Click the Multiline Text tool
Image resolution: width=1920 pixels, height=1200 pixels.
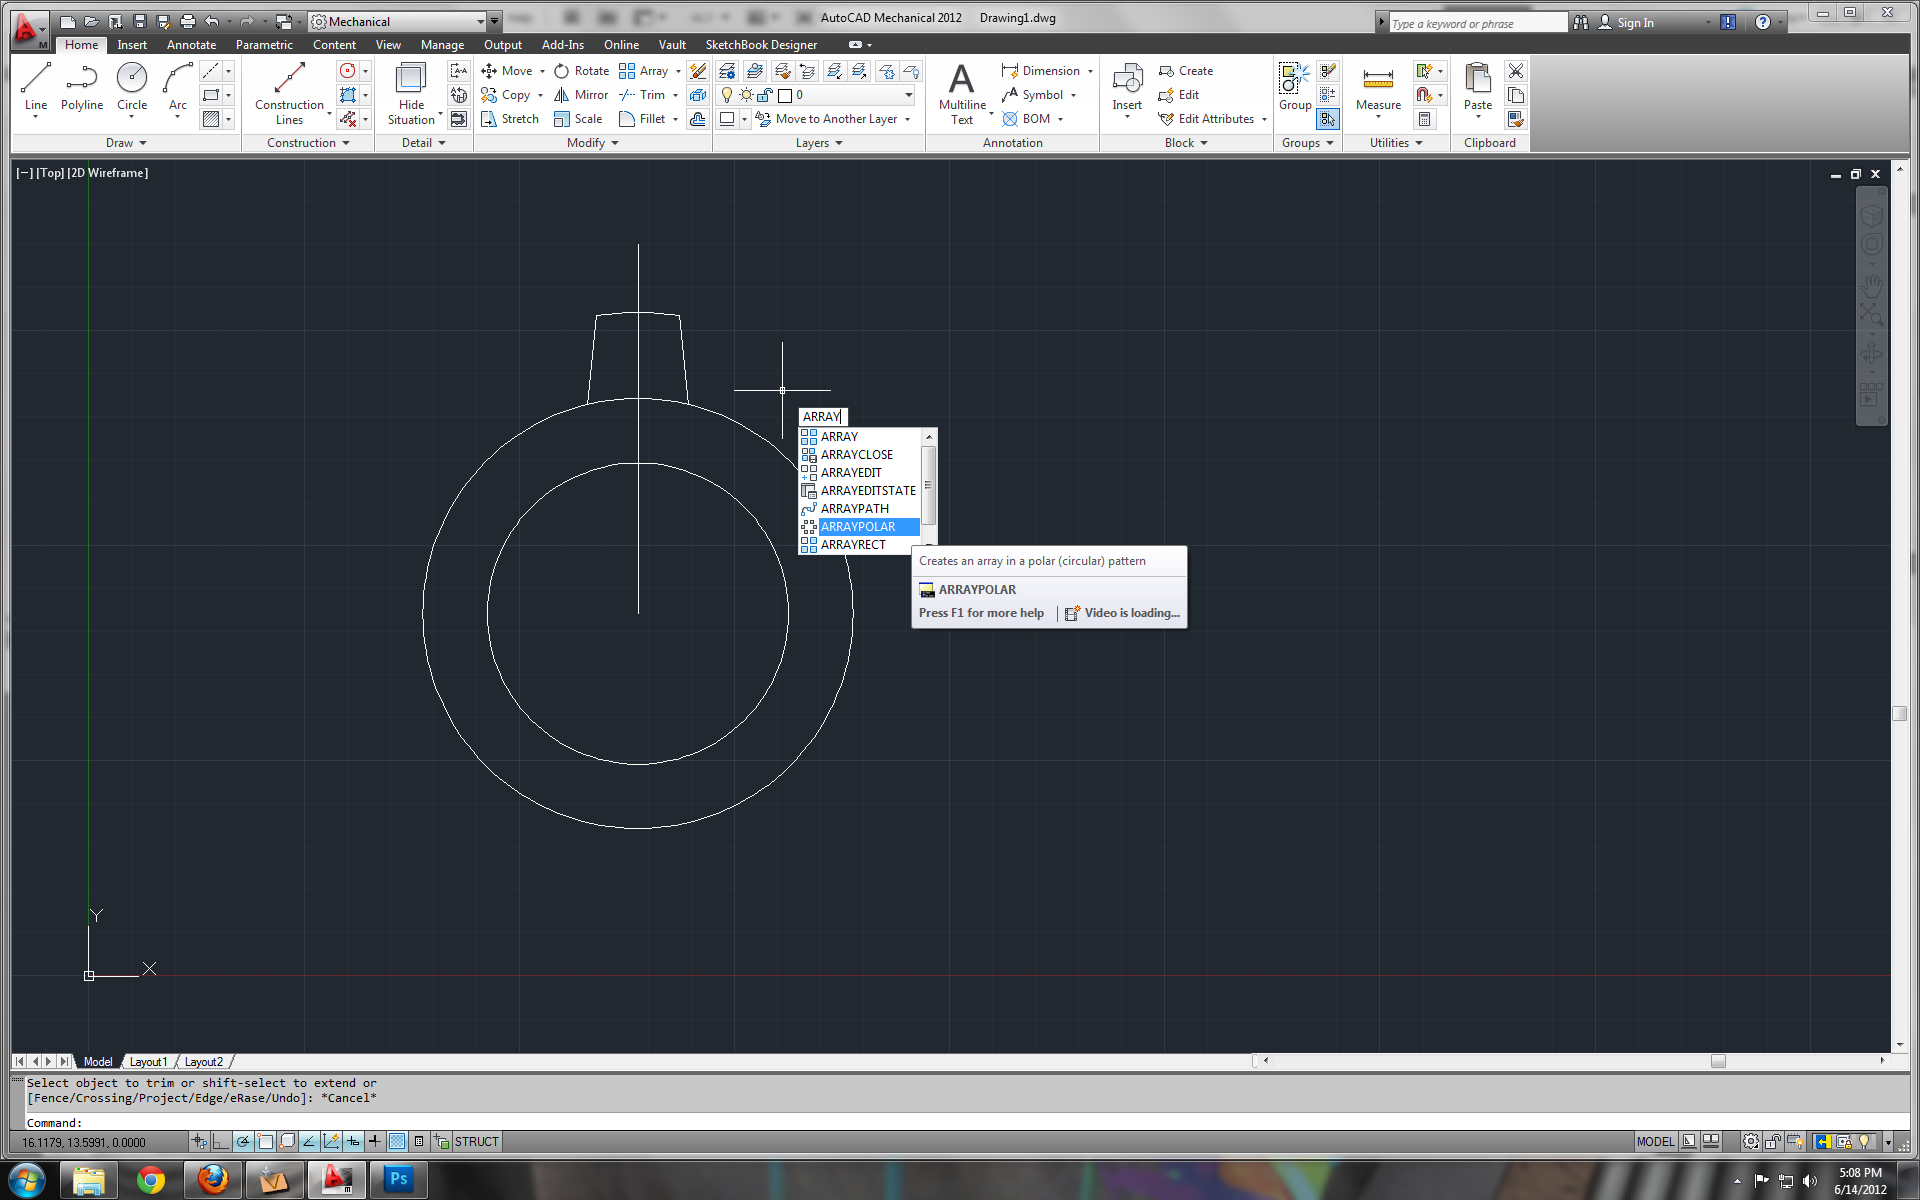(x=962, y=93)
